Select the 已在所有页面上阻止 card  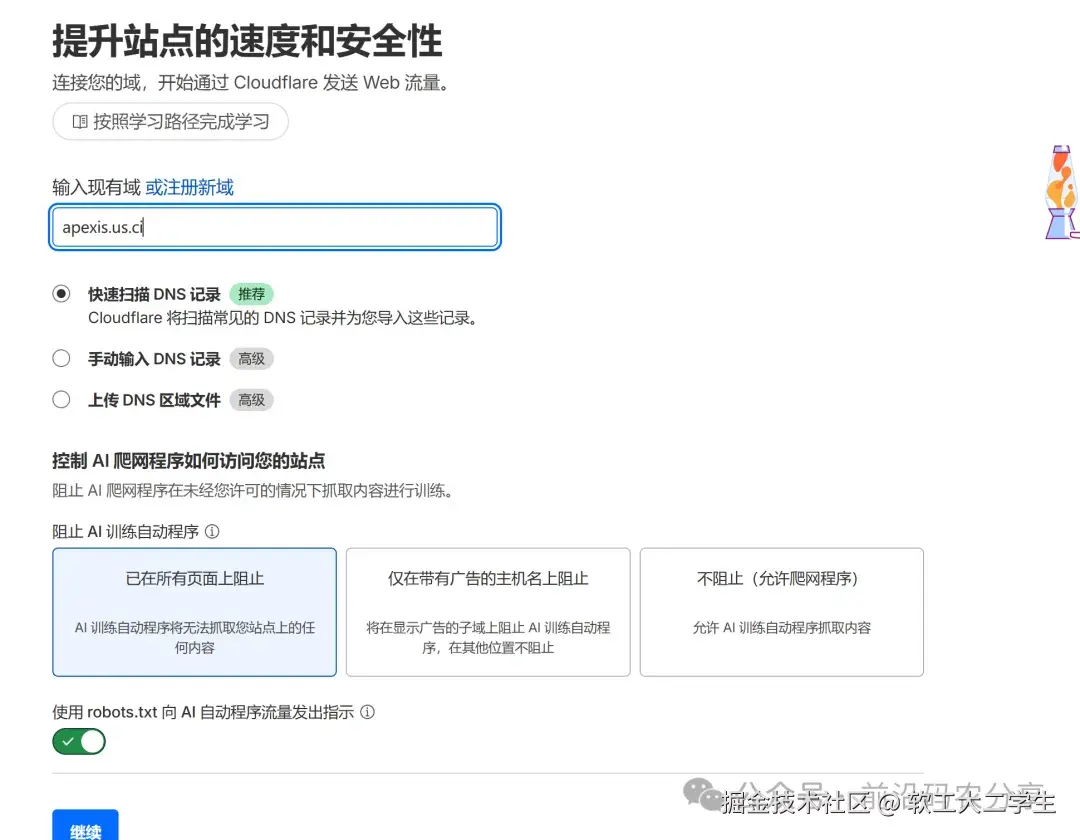point(194,611)
